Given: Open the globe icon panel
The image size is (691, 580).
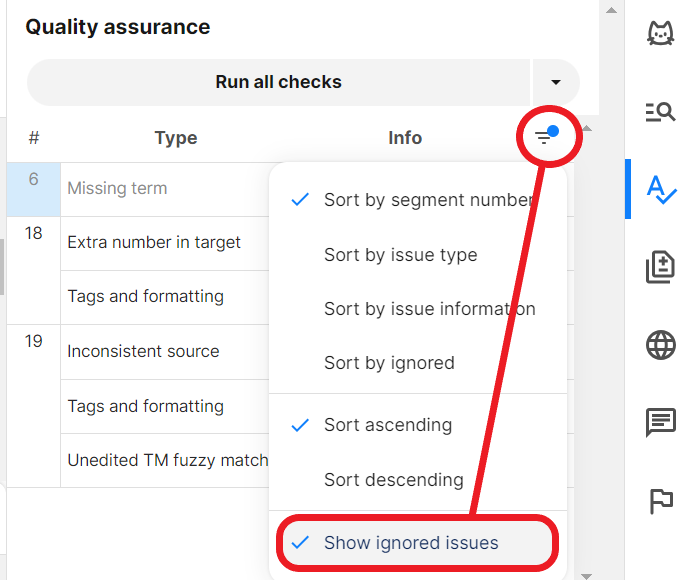Looking at the screenshot, I should tap(661, 346).
